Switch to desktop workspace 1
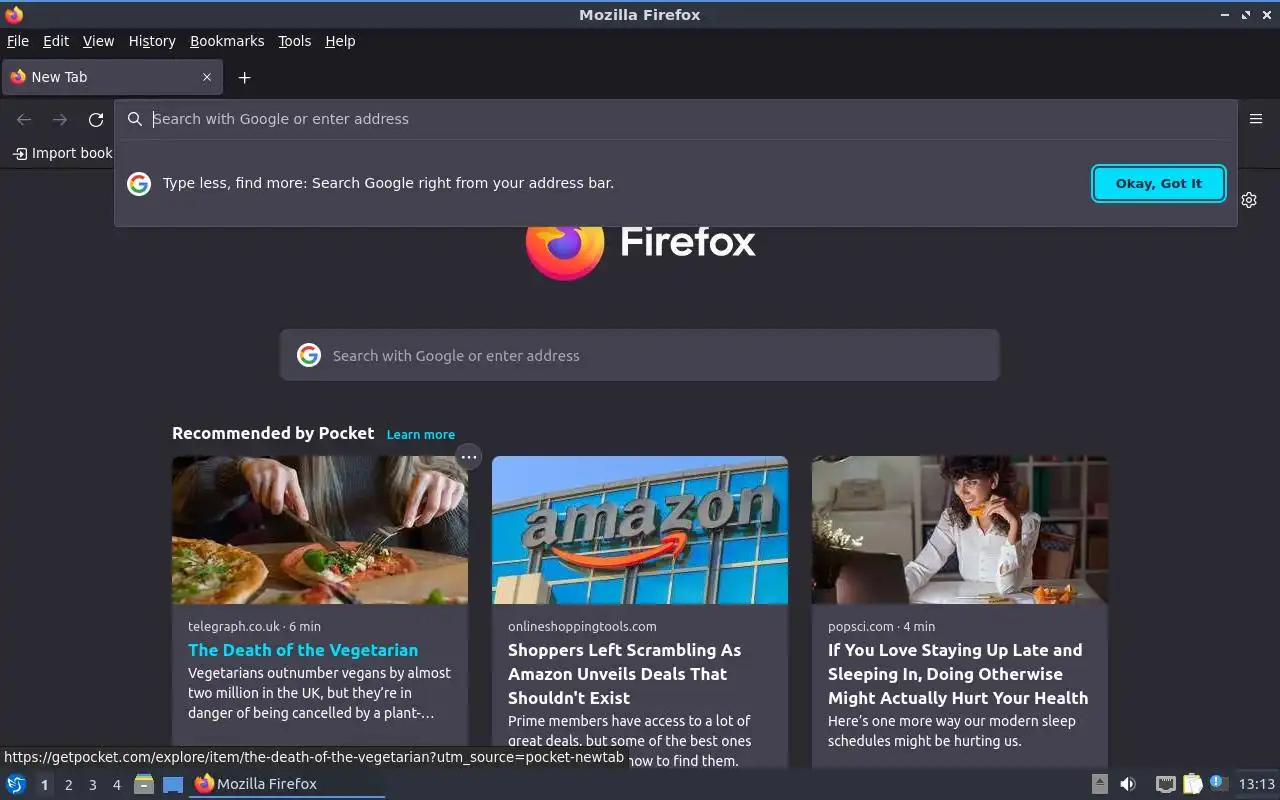1280x800 pixels. click(x=44, y=785)
